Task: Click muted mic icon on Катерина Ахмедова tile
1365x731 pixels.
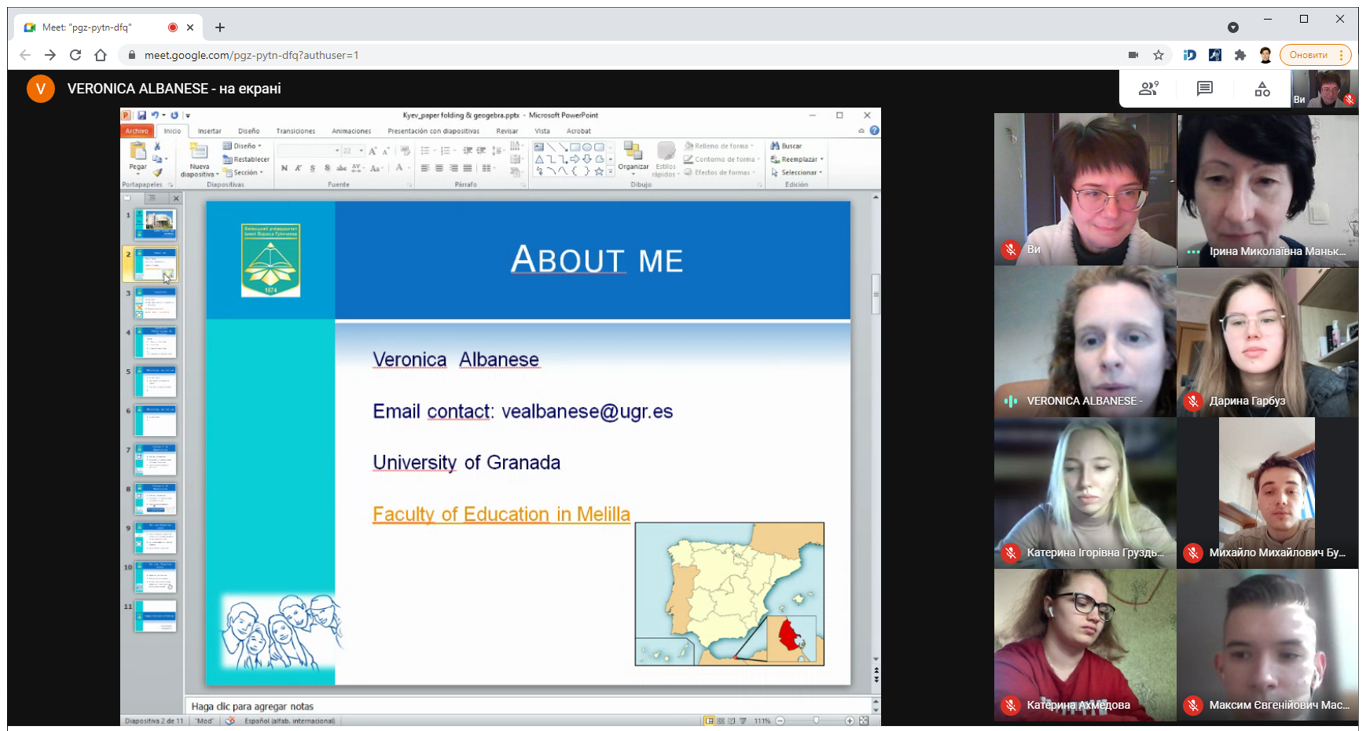Action: point(1010,705)
